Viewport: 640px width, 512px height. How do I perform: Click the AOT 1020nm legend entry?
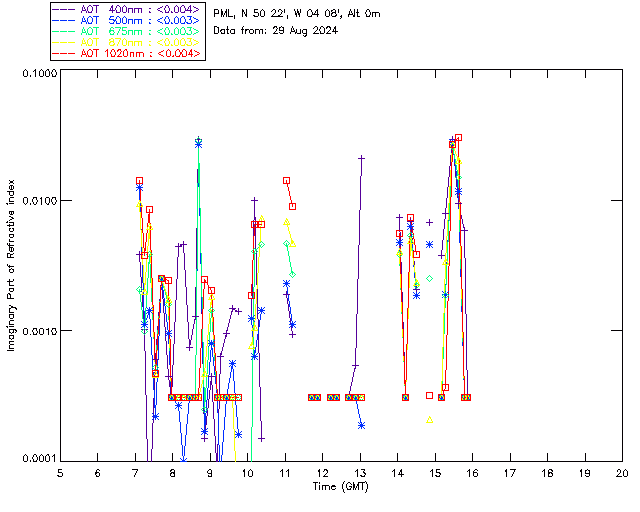coord(127,53)
